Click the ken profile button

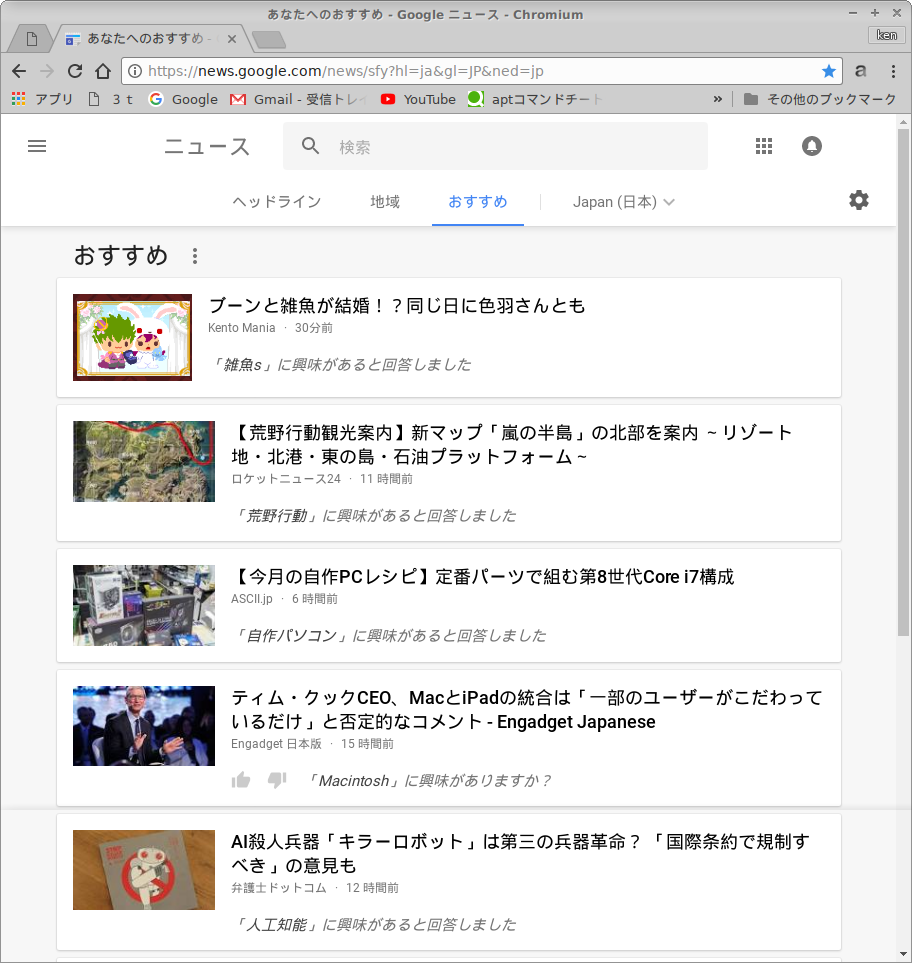886,35
